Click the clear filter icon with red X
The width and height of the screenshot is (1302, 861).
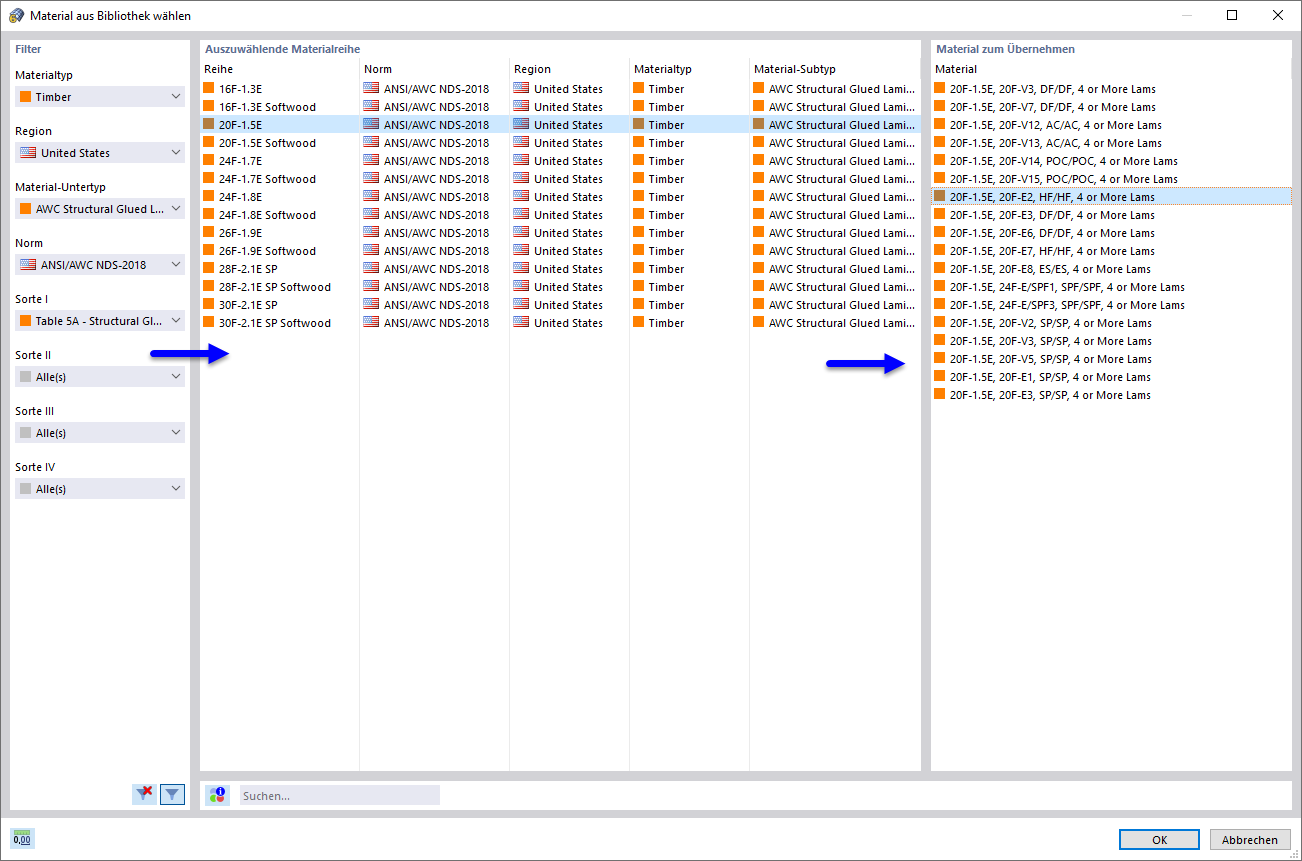[145, 795]
